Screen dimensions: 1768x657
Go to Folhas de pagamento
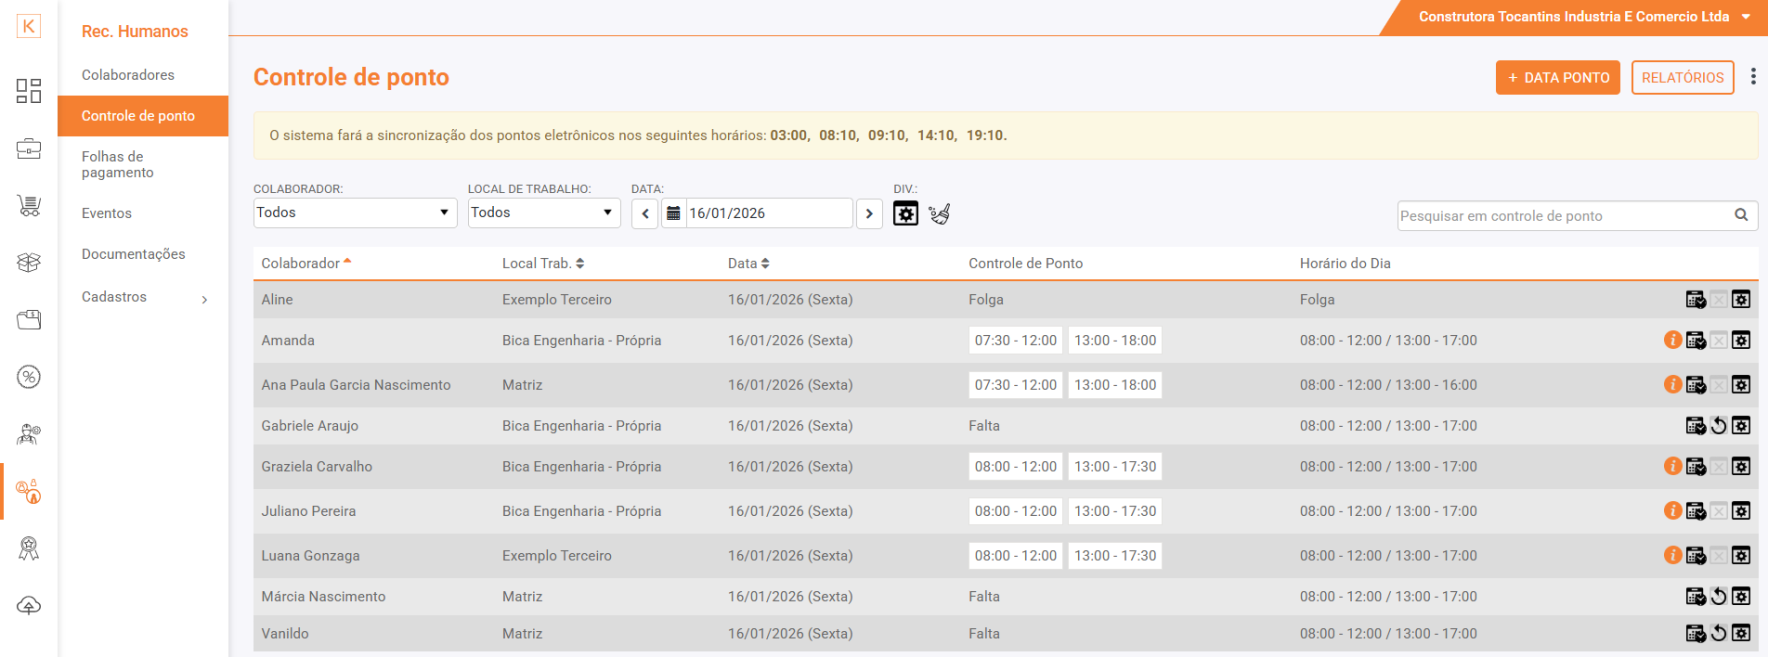point(118,165)
